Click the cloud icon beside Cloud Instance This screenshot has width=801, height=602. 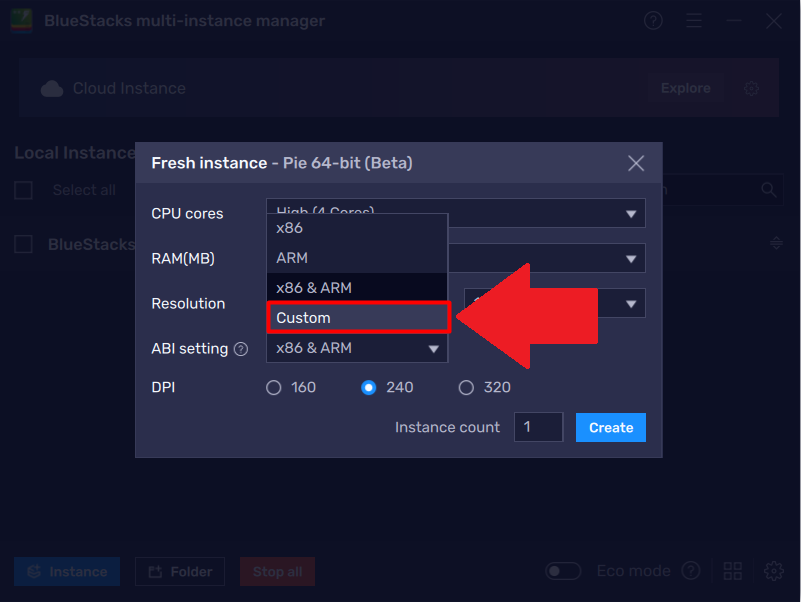pyautogui.click(x=52, y=88)
